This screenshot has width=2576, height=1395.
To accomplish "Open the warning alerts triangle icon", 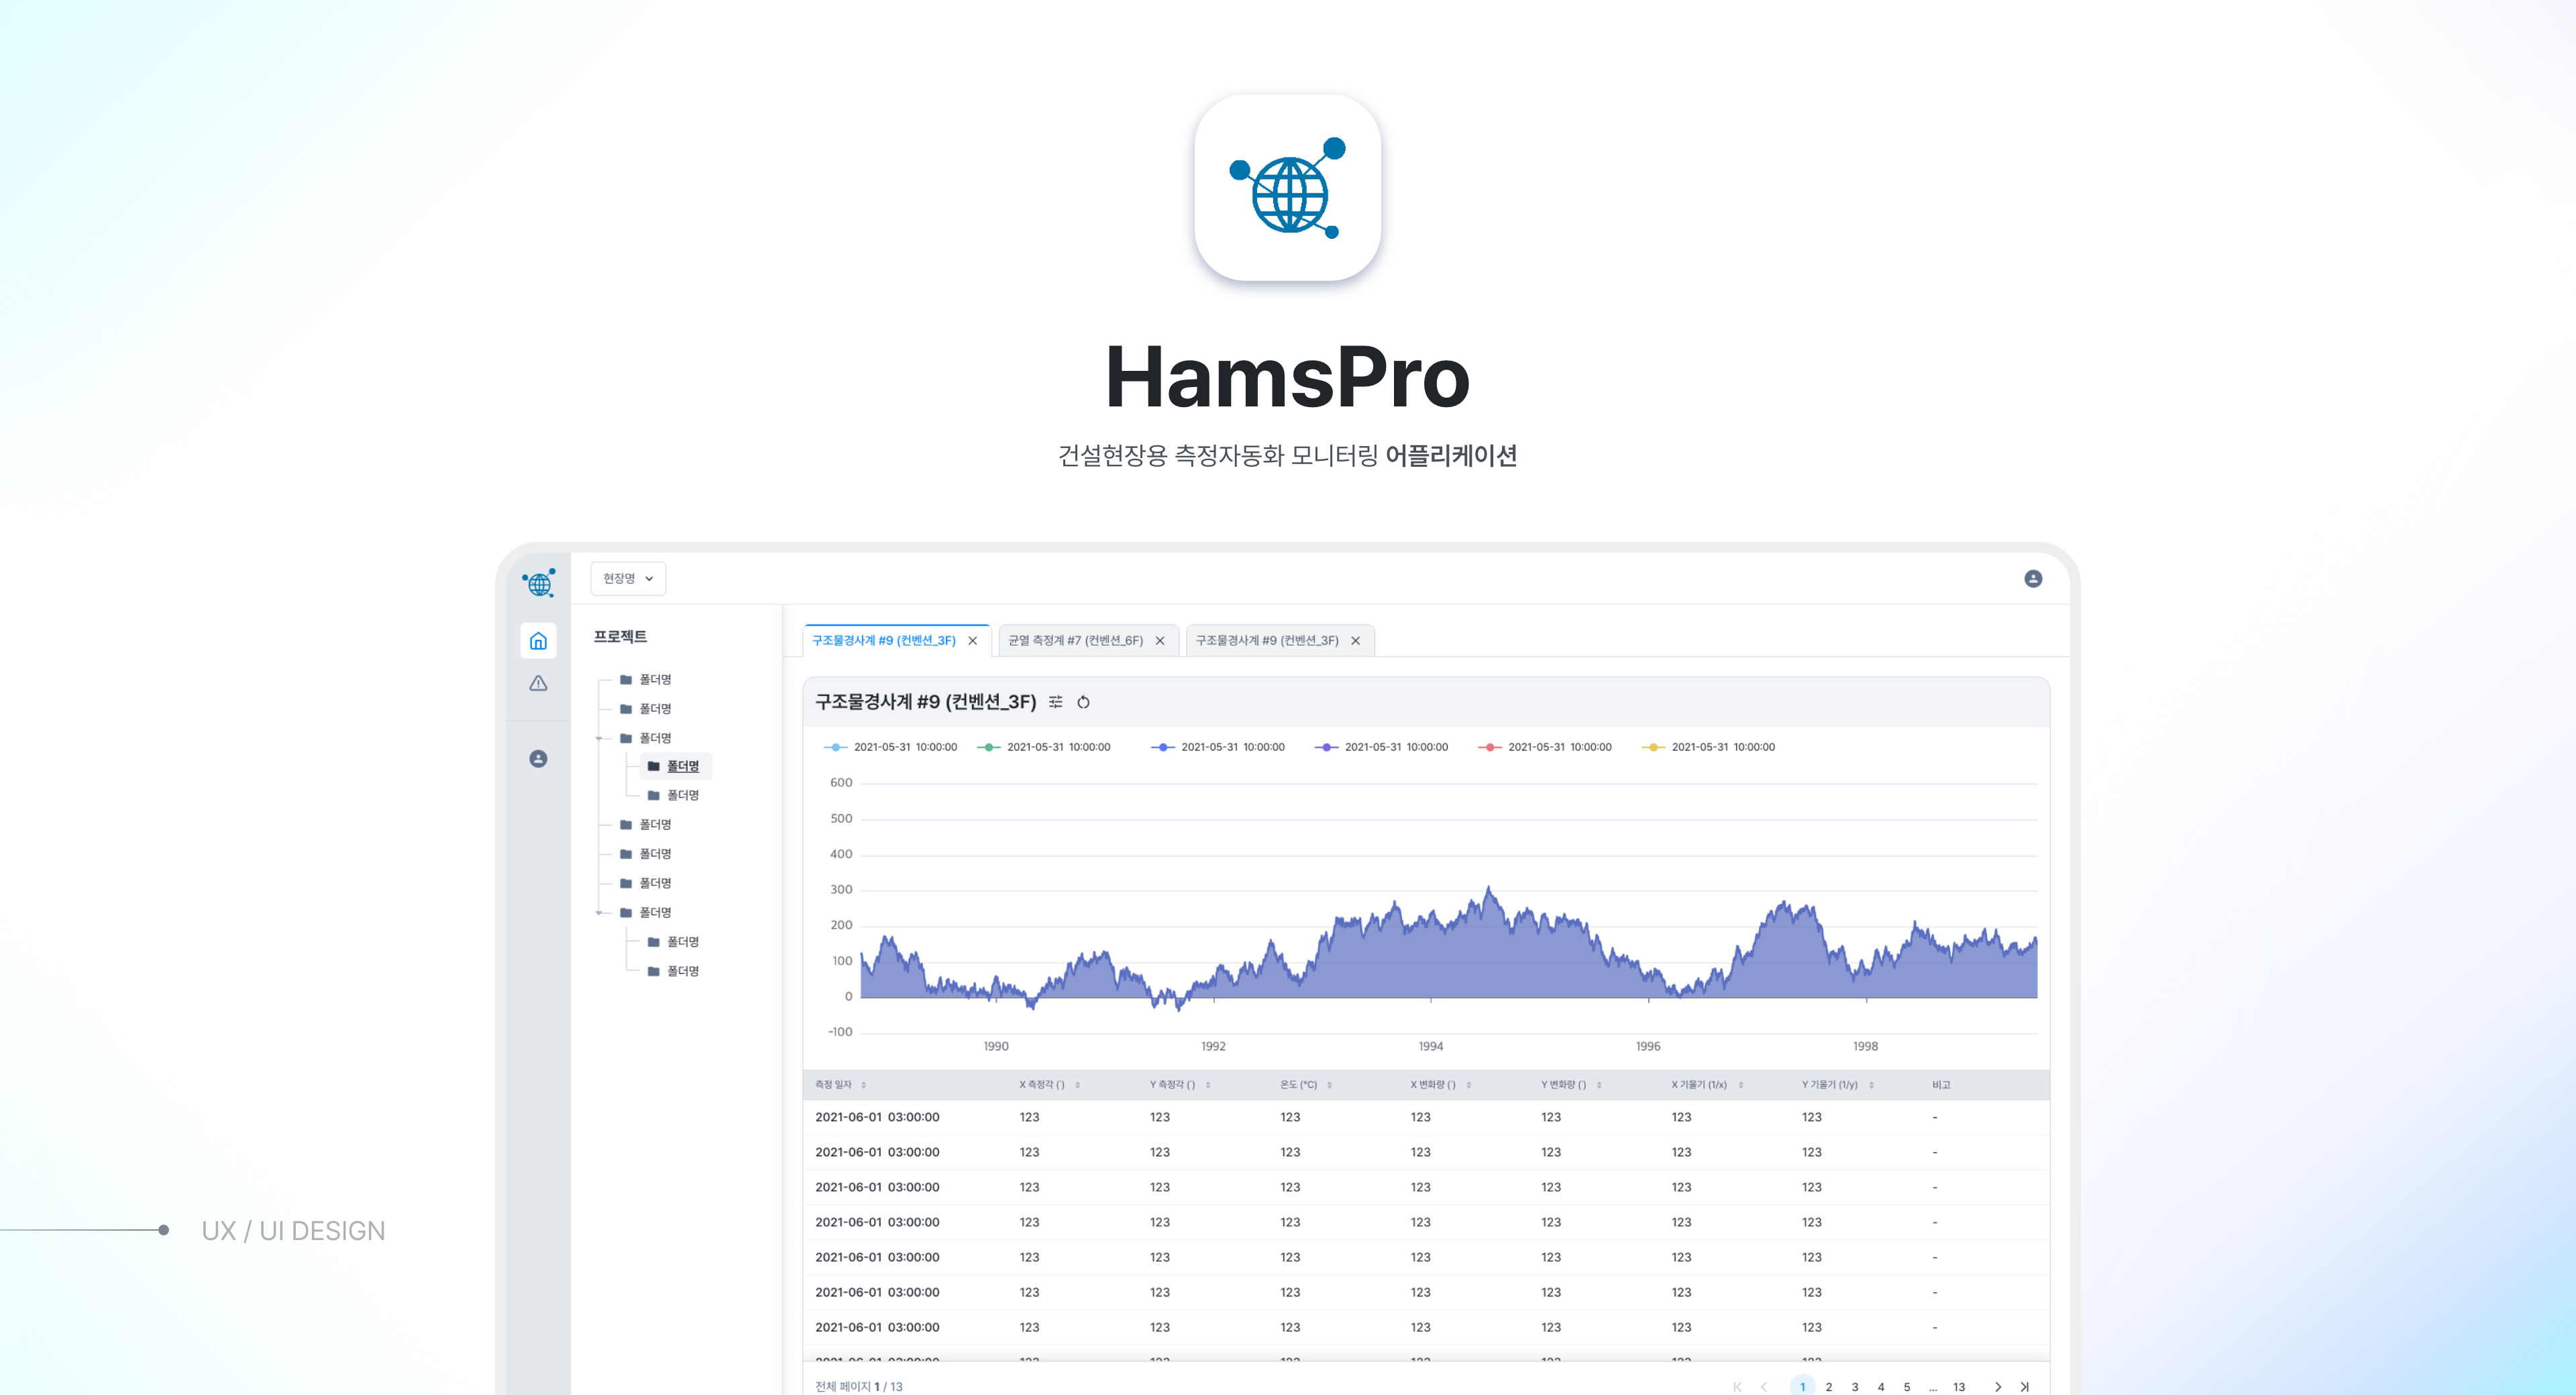I will pyautogui.click(x=538, y=684).
